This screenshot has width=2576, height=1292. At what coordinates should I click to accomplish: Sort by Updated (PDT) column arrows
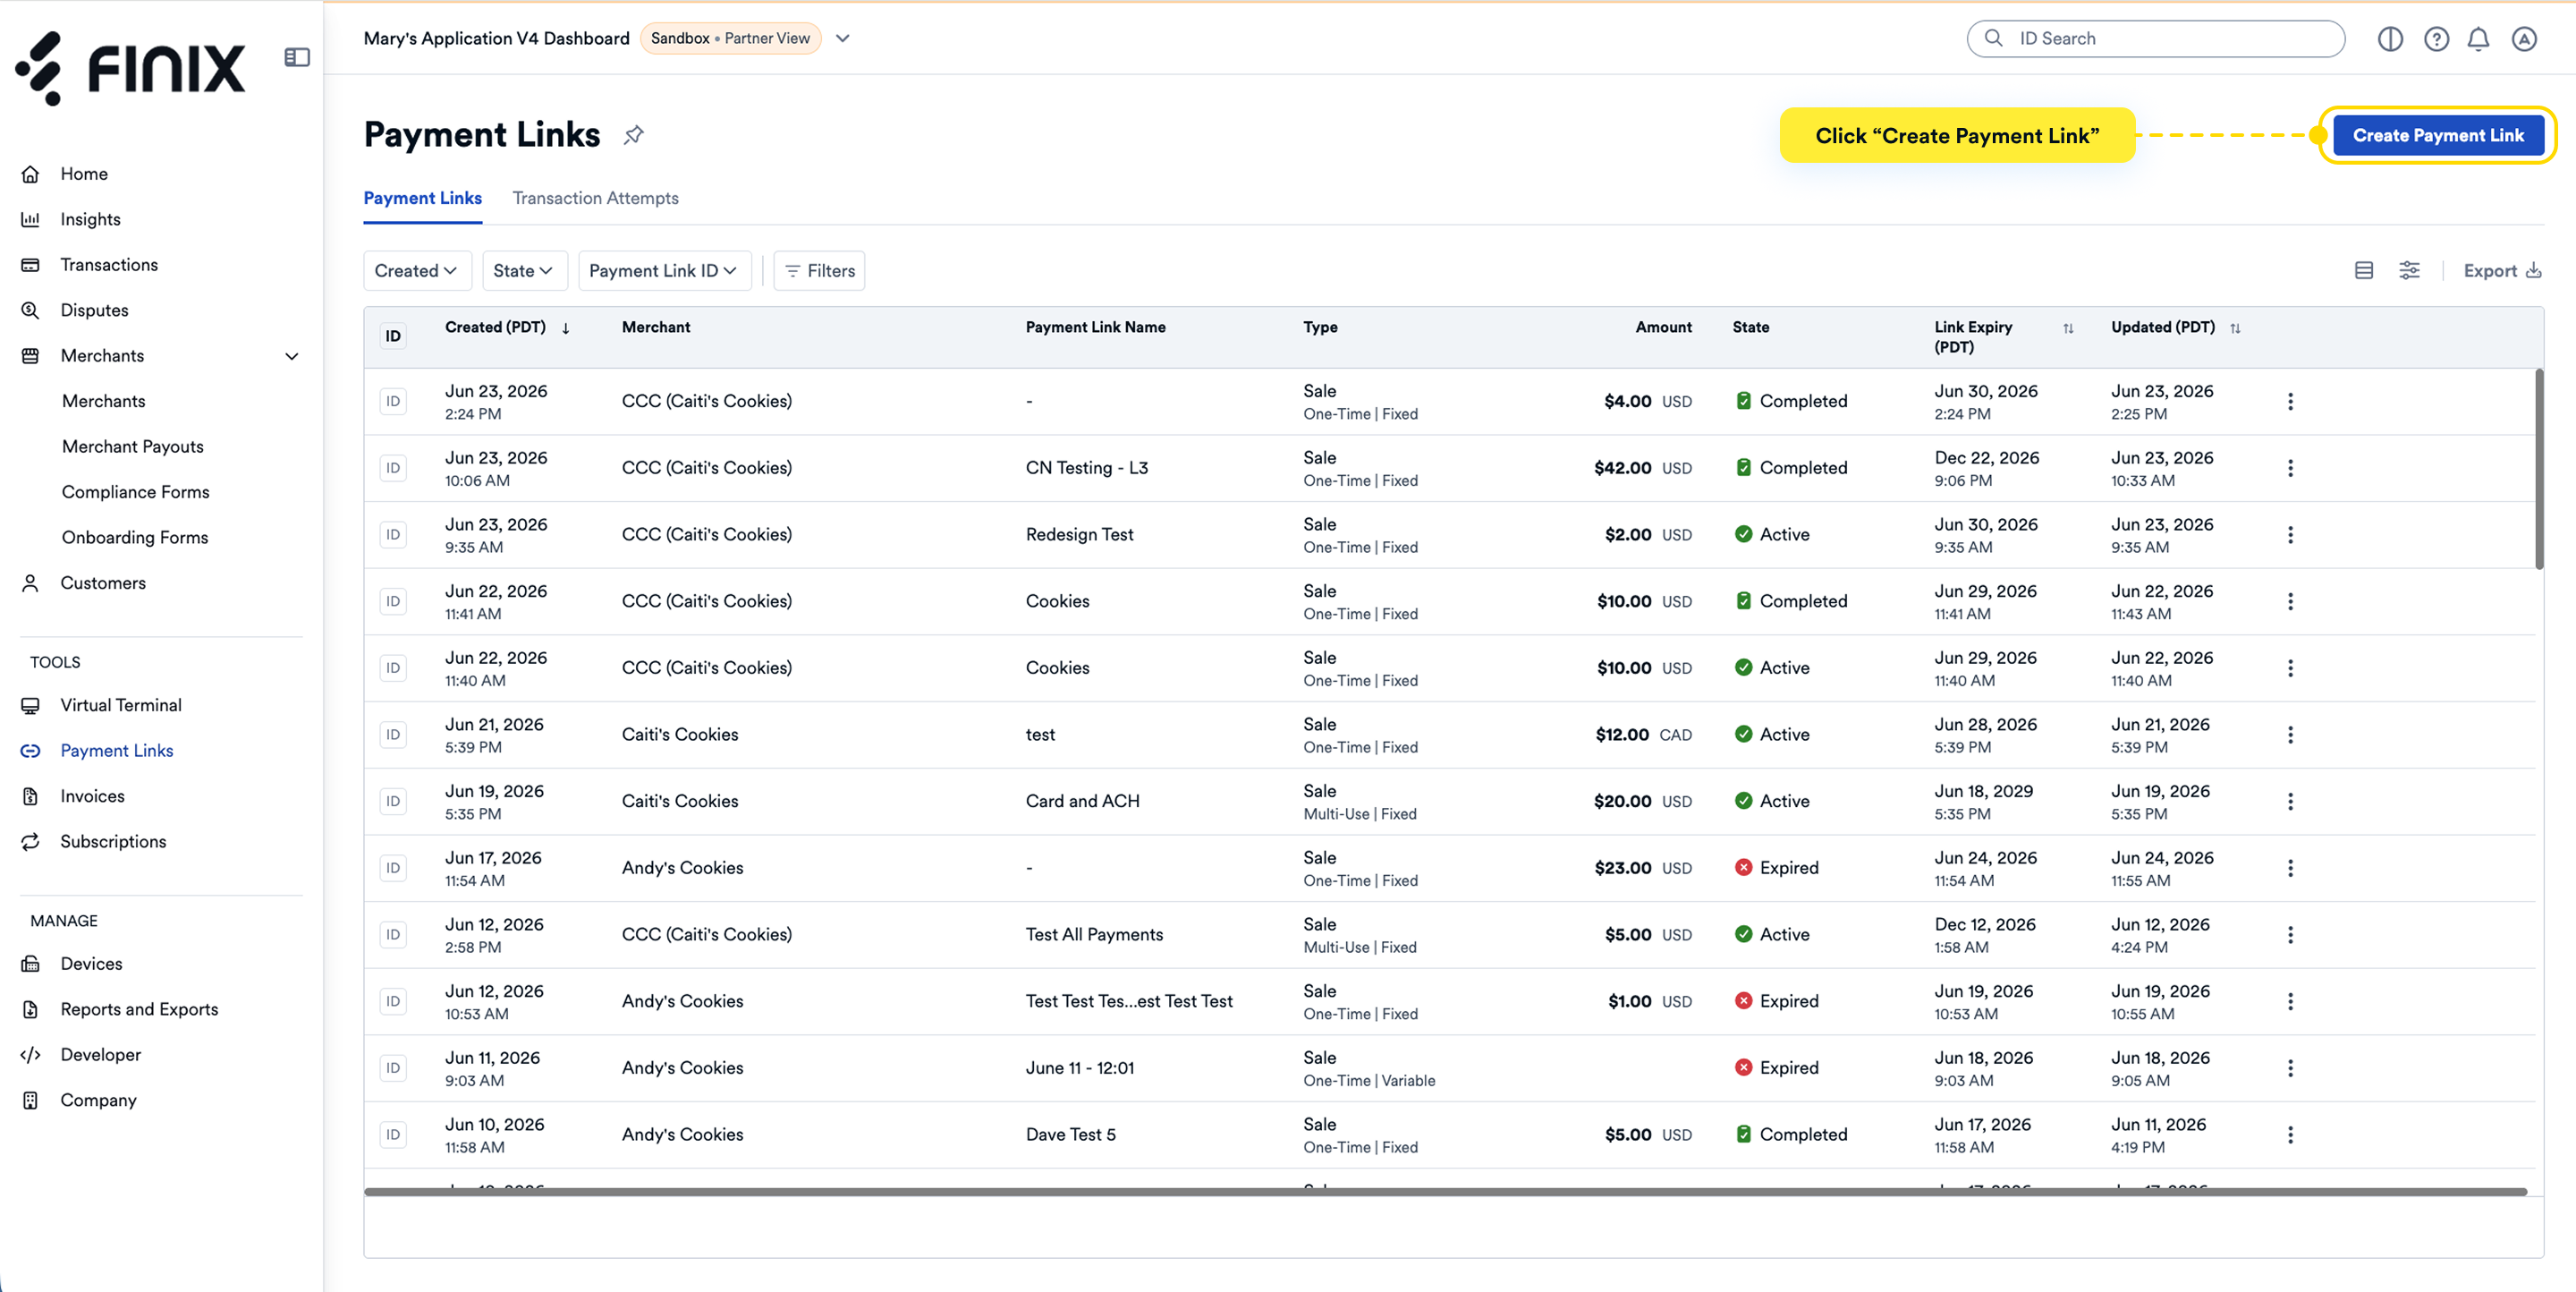2235,328
